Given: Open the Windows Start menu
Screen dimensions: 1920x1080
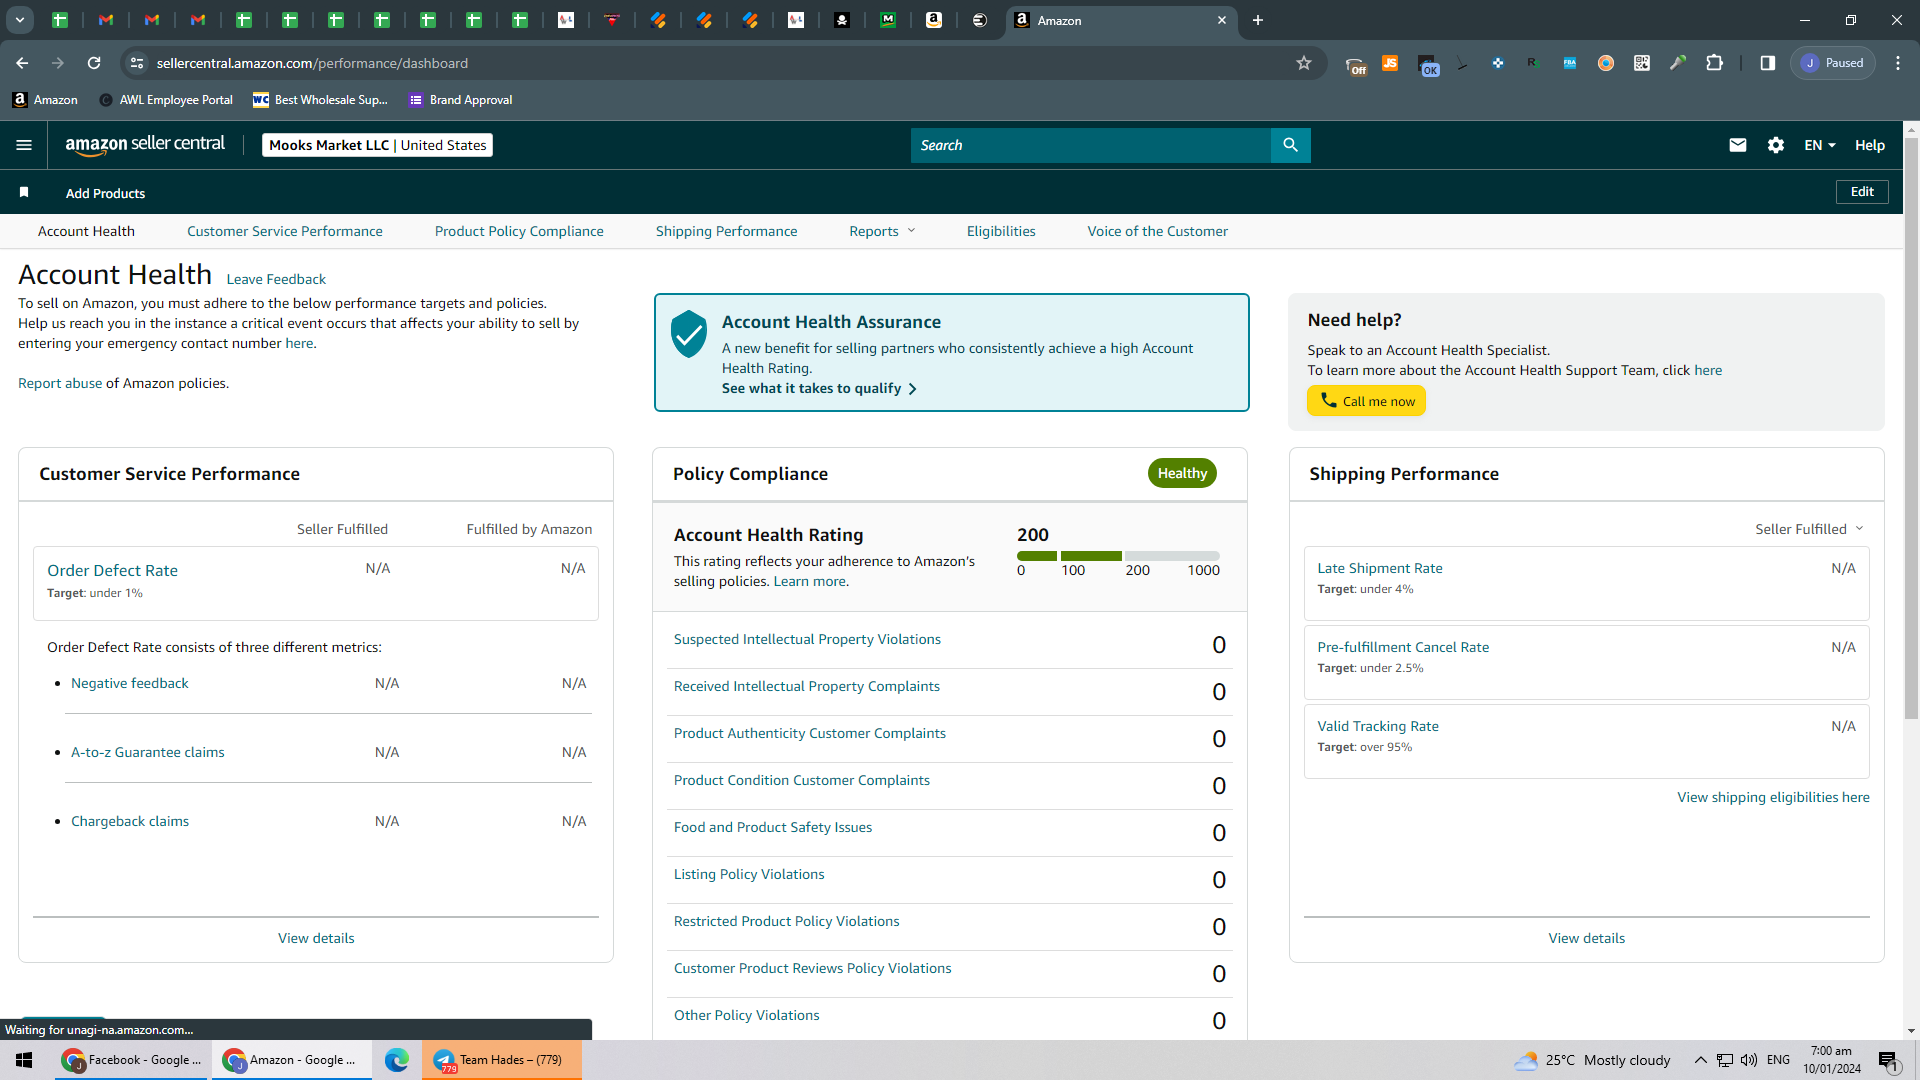Looking at the screenshot, I should pos(24,1060).
